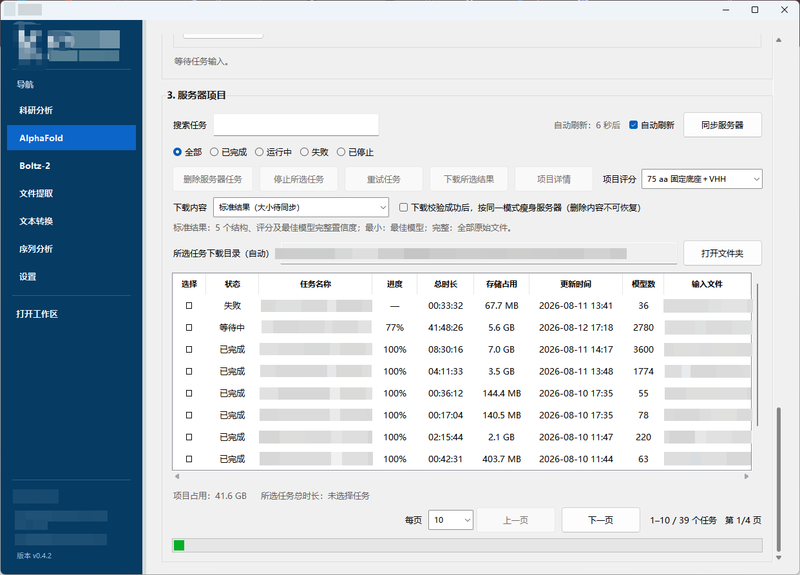The width and height of the screenshot is (800, 575).
Task: Click the 同步服务器 button
Action: click(x=722, y=125)
